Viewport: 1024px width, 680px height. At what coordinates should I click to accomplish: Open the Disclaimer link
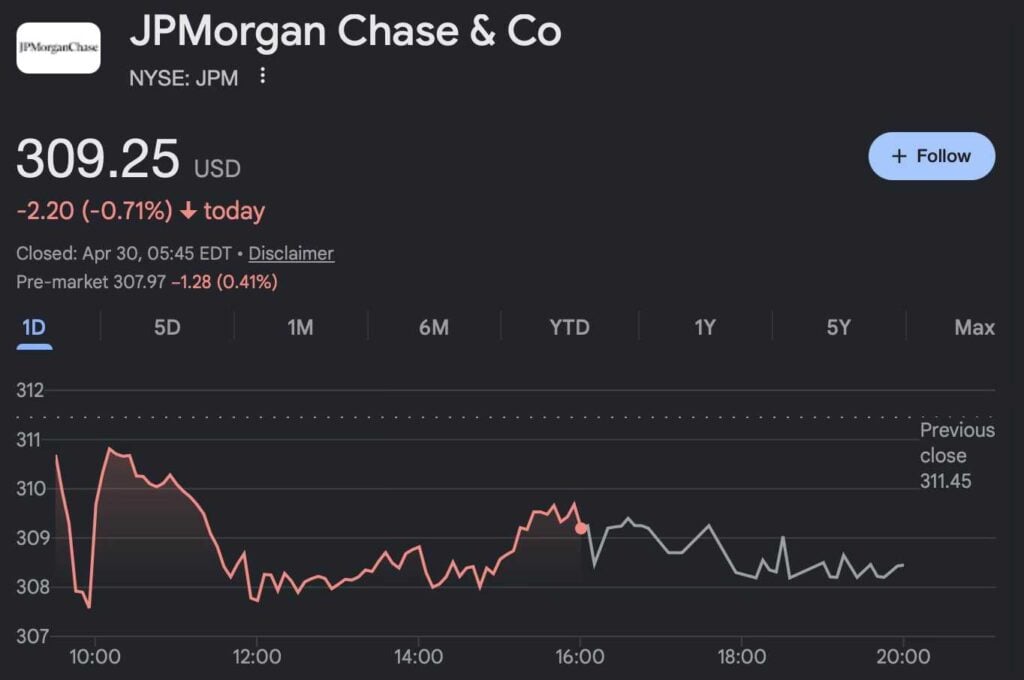pyautogui.click(x=291, y=254)
